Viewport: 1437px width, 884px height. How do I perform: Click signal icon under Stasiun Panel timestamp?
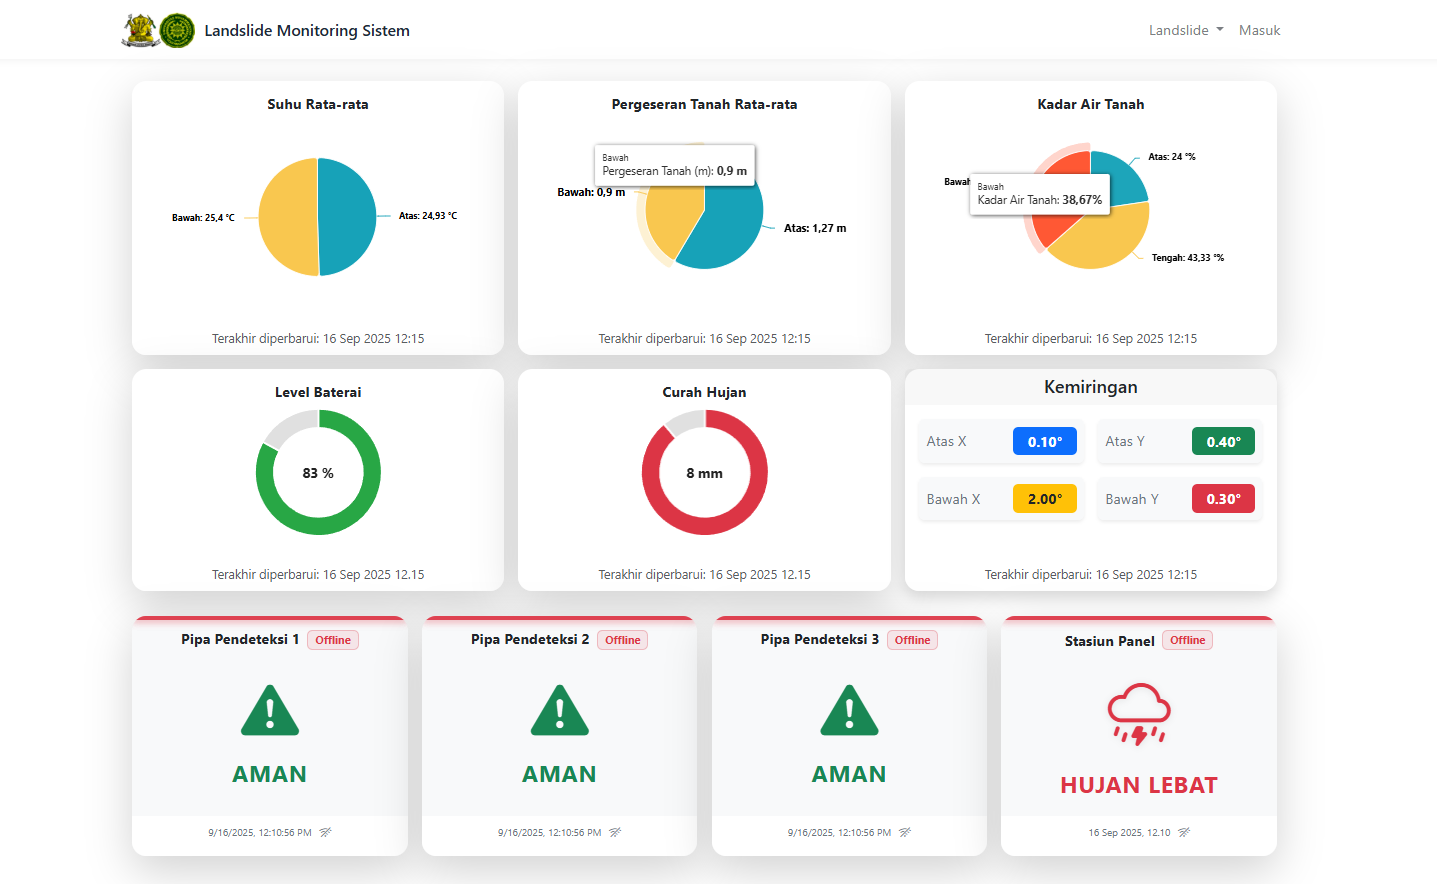pos(1184,832)
